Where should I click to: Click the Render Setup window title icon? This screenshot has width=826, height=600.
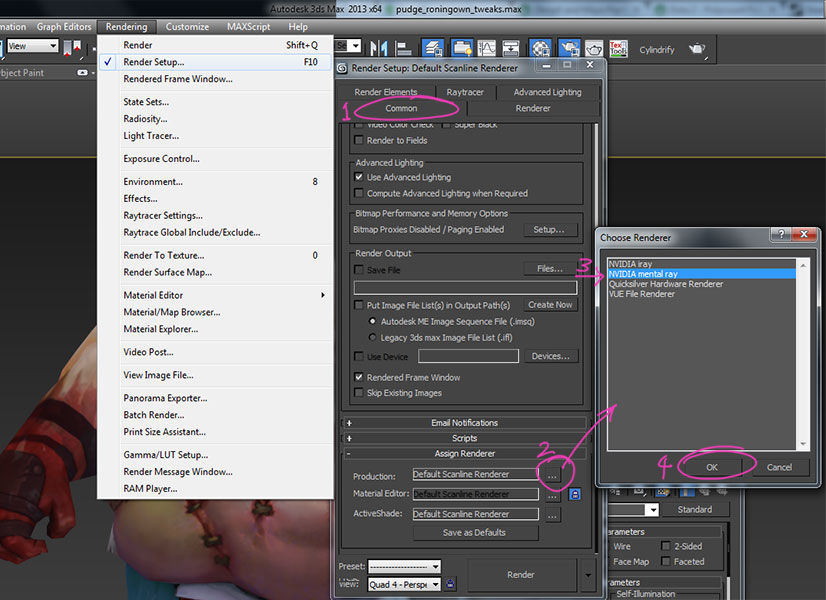(x=343, y=68)
